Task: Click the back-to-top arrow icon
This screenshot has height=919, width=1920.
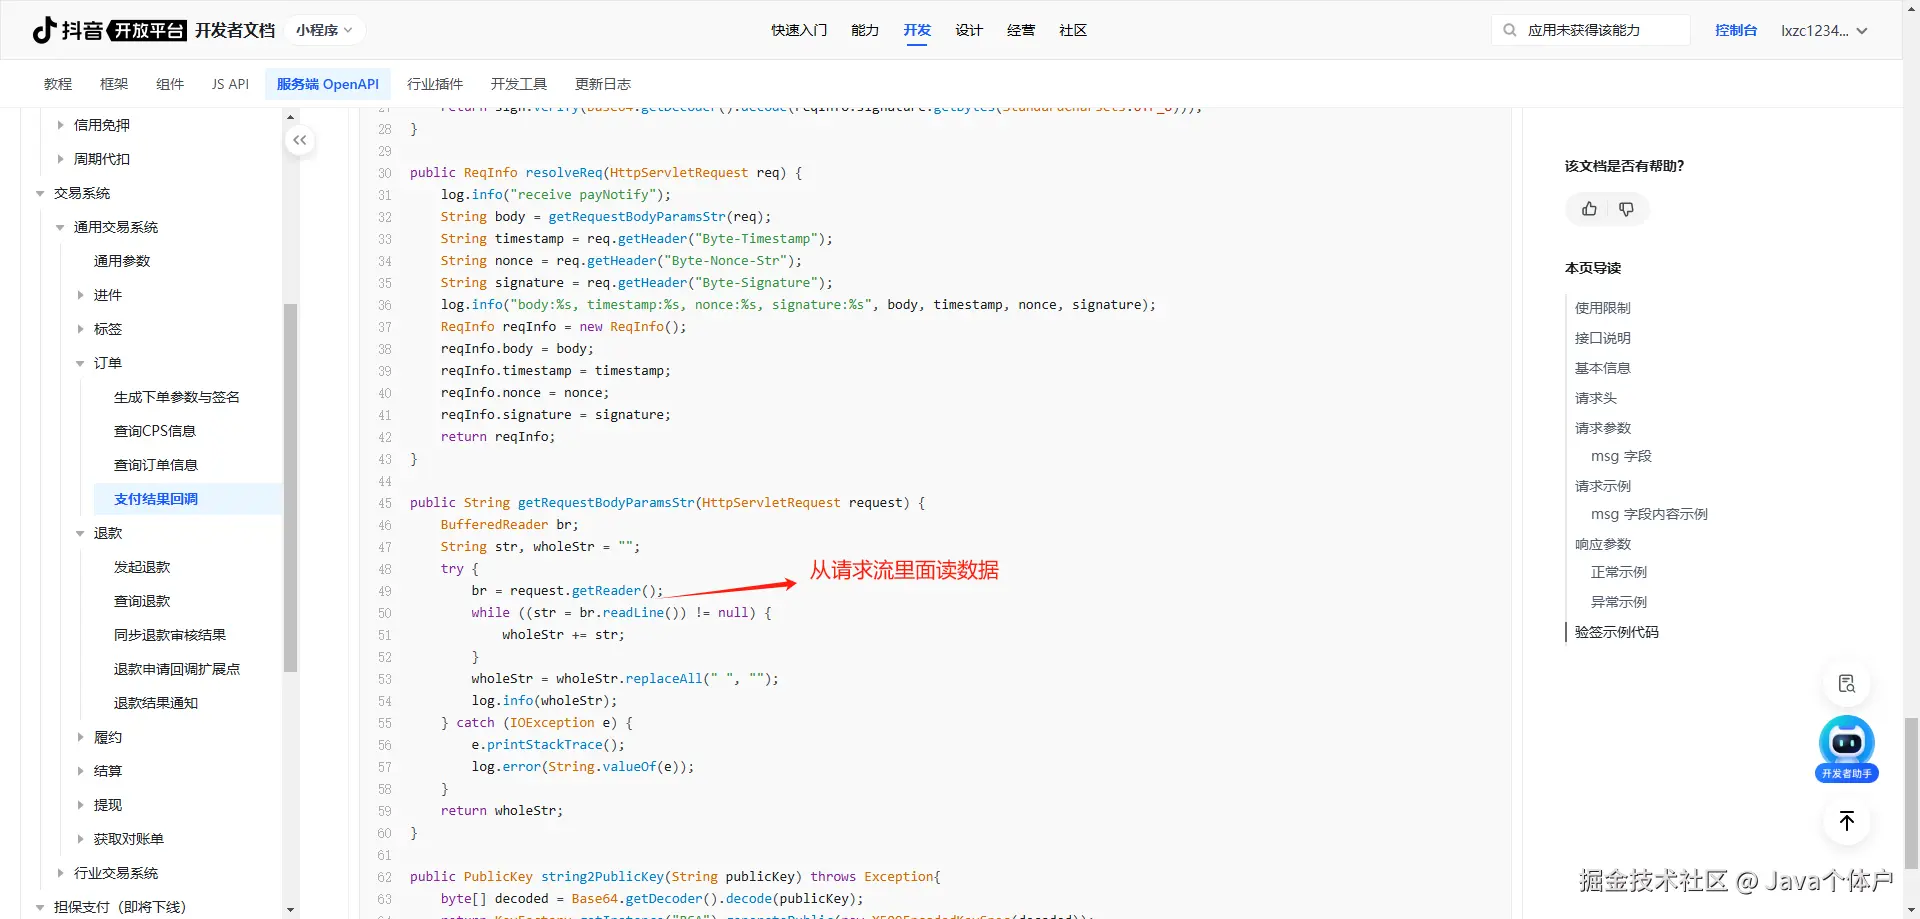Action: (x=1846, y=821)
